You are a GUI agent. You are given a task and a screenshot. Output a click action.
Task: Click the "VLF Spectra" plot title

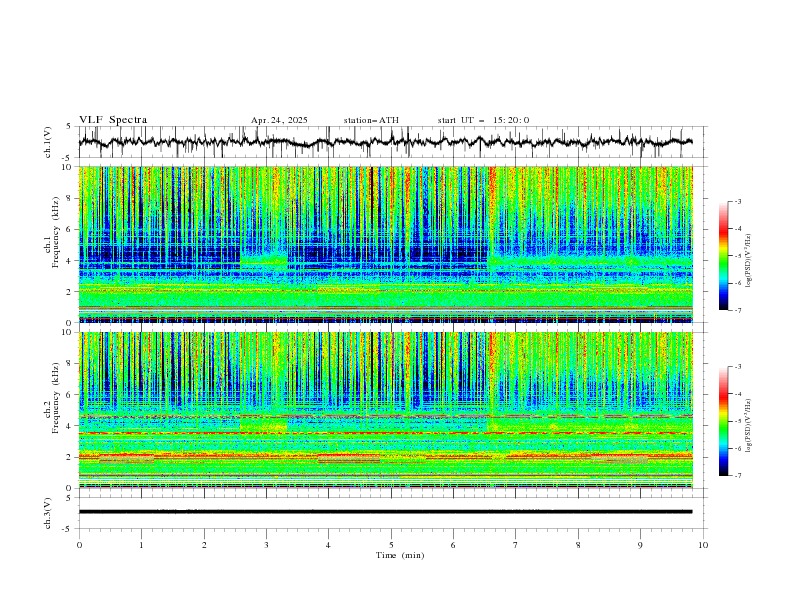(113, 120)
